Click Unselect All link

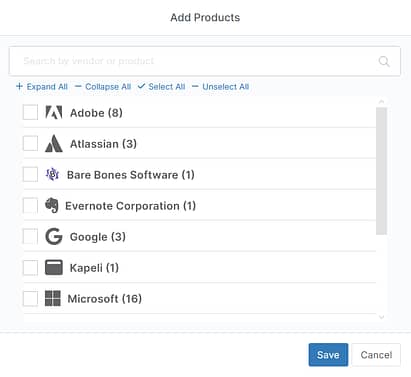click(x=220, y=87)
